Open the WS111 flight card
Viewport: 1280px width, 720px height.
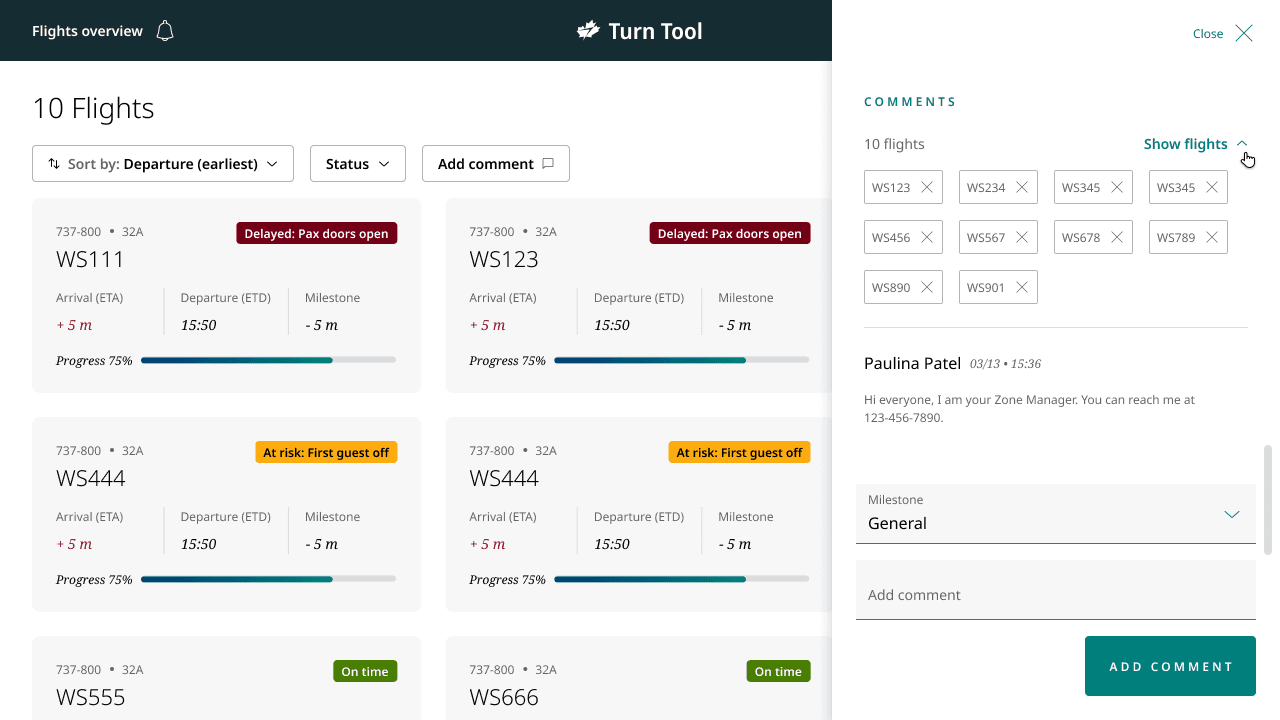[227, 296]
